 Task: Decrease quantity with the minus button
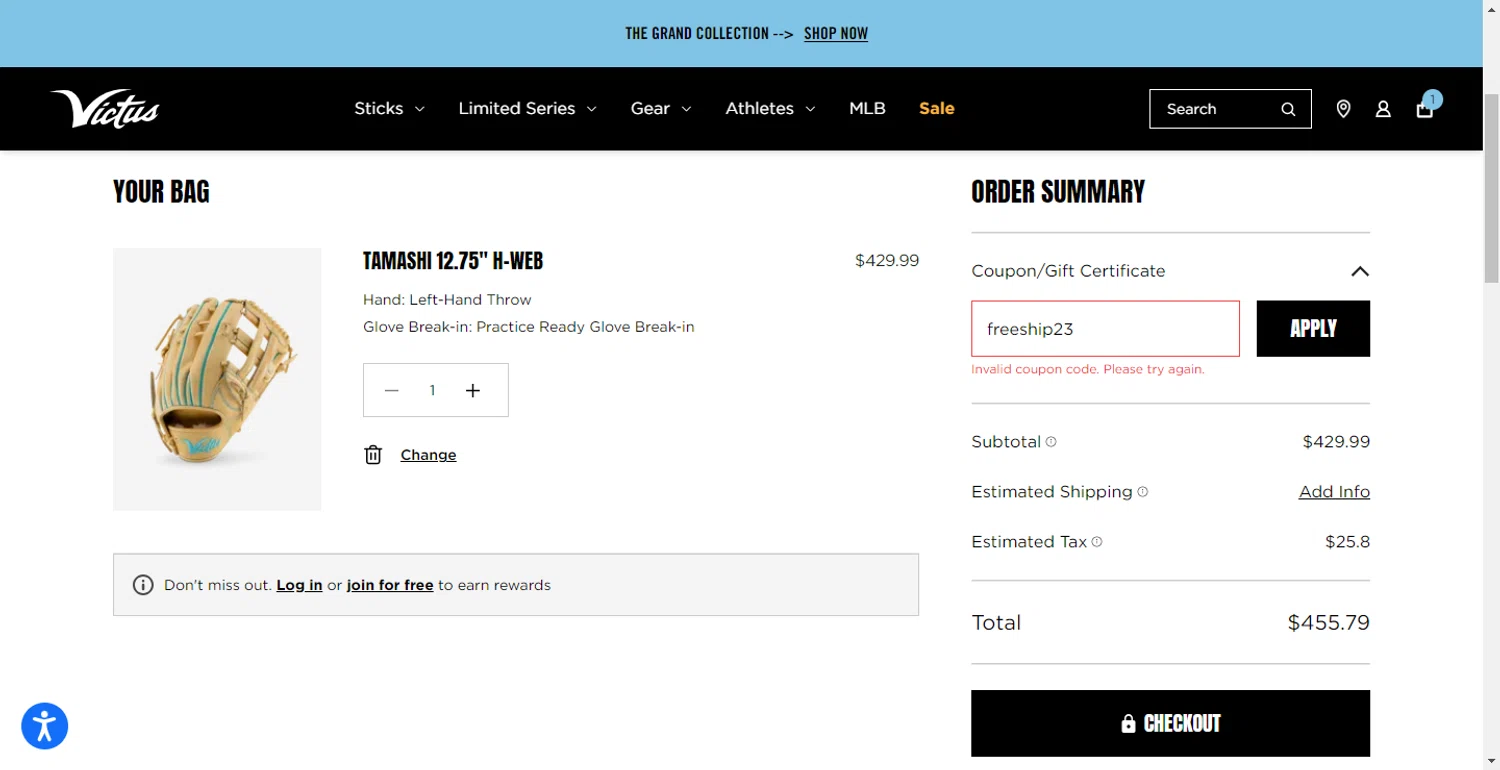(x=392, y=390)
